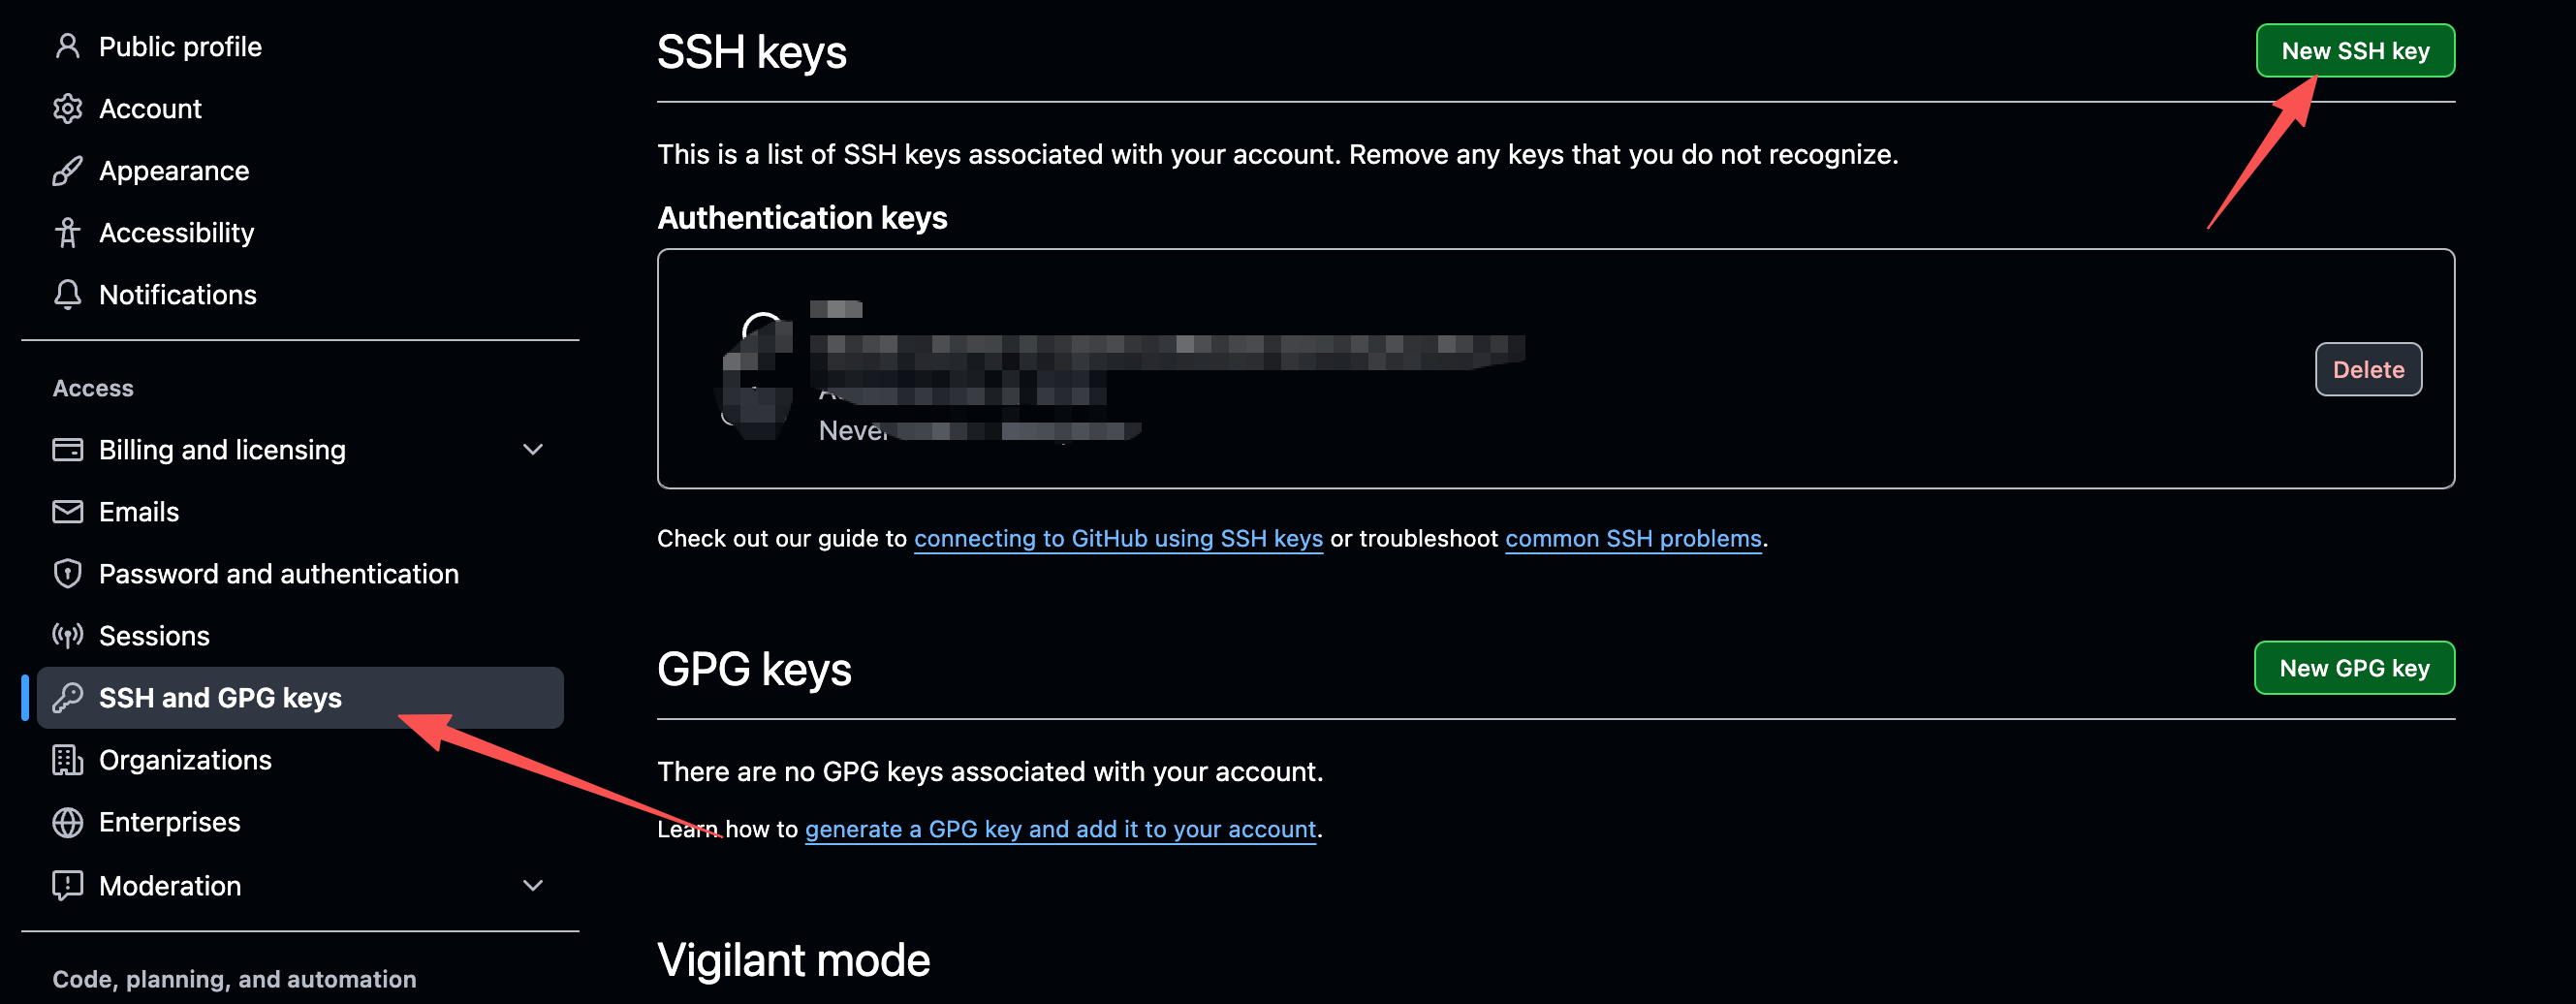The height and width of the screenshot is (1004, 2576).
Task: Open the connecting to GitHub using SSH keys link
Action: 1117,539
